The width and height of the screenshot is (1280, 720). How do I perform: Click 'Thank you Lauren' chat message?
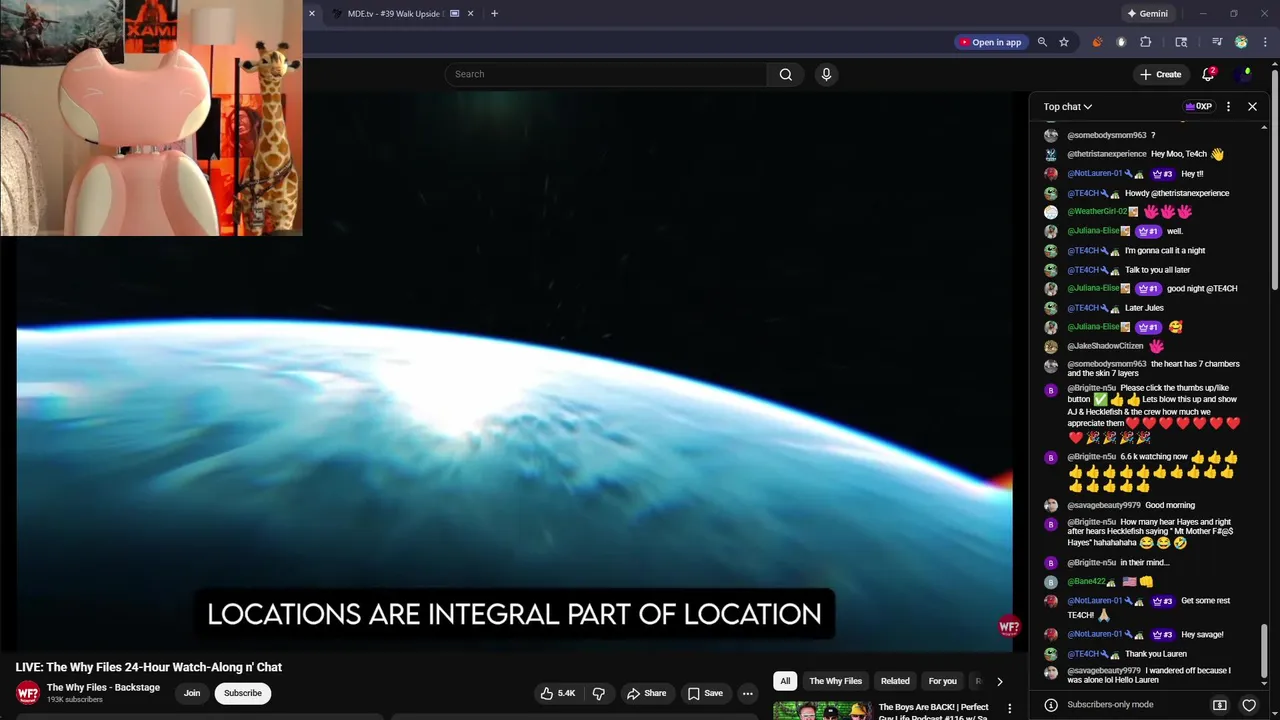(1156, 654)
